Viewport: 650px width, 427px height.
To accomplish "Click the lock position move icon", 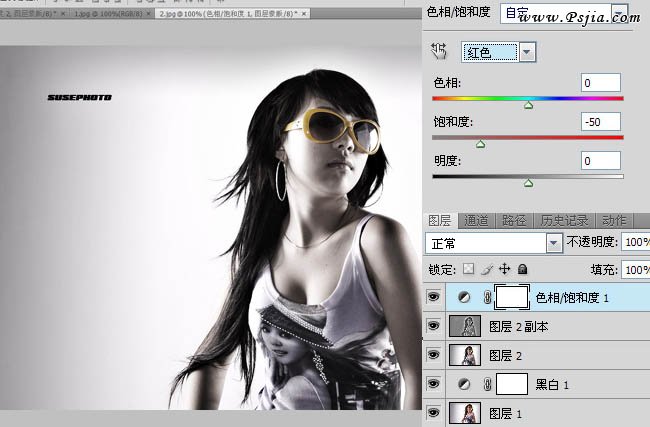I will click(x=504, y=269).
